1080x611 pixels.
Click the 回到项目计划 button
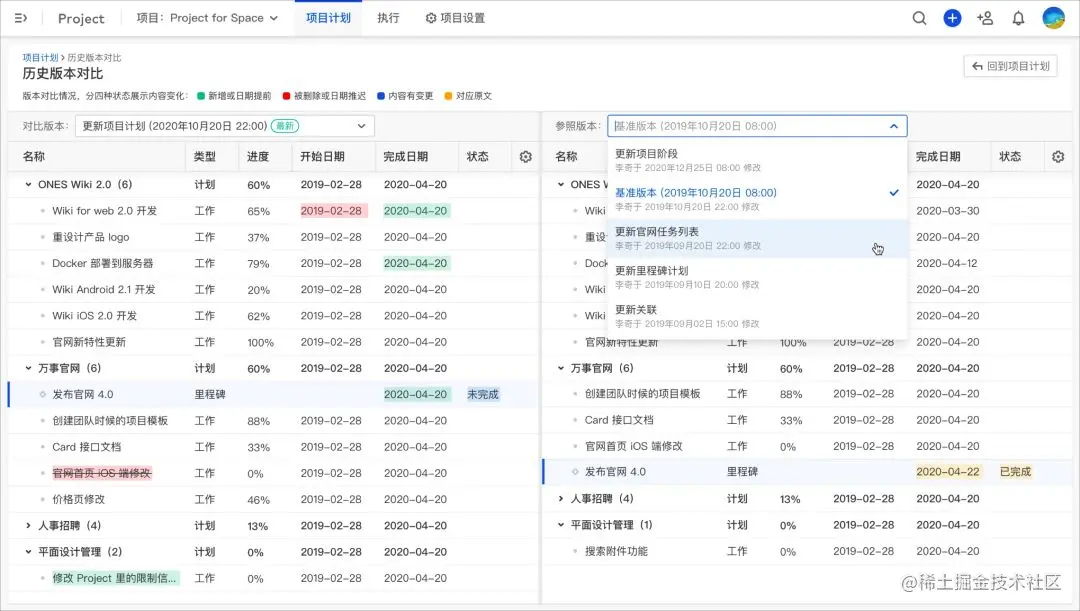(x=1010, y=66)
